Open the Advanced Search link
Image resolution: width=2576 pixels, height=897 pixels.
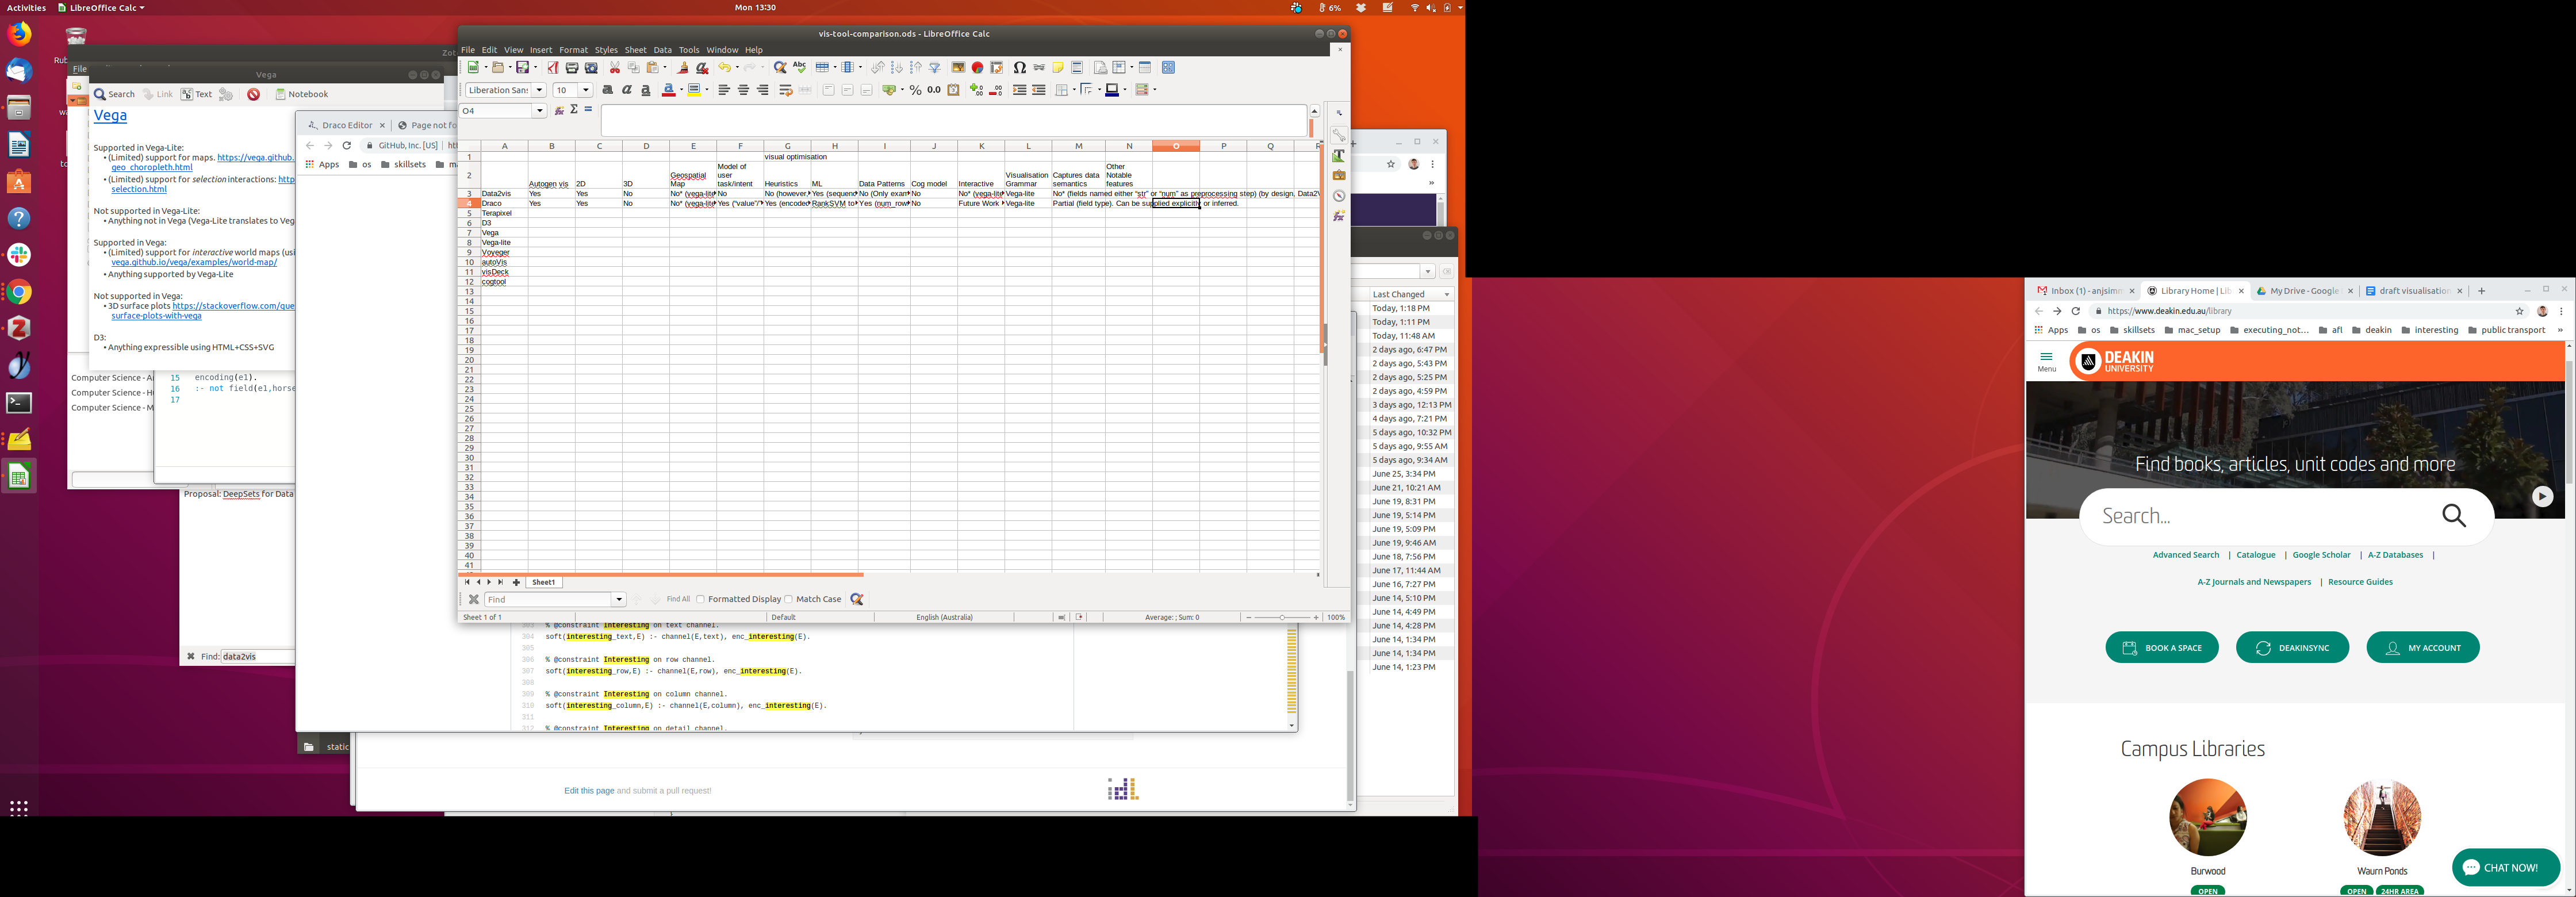pyautogui.click(x=2185, y=555)
